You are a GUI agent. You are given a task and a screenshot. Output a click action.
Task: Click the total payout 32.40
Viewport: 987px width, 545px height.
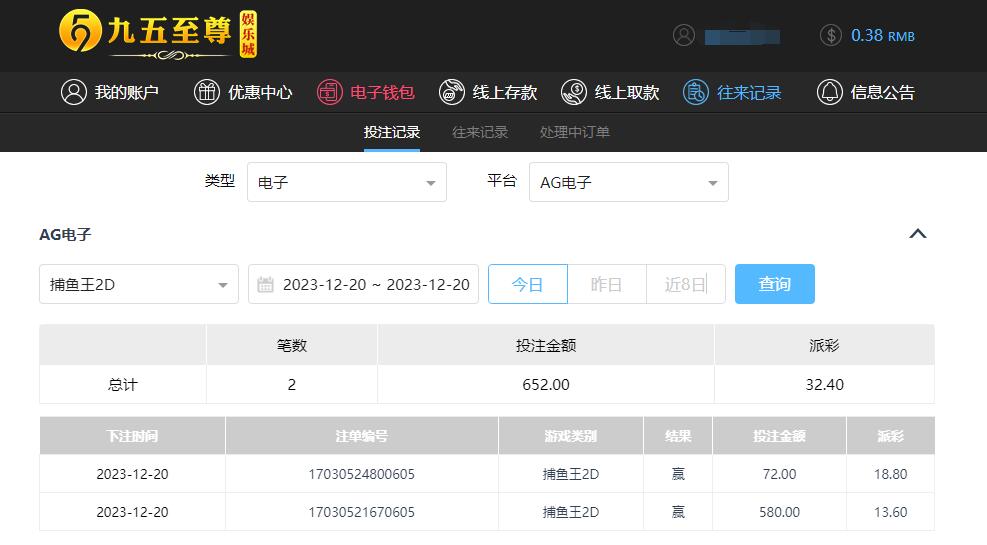(x=825, y=385)
